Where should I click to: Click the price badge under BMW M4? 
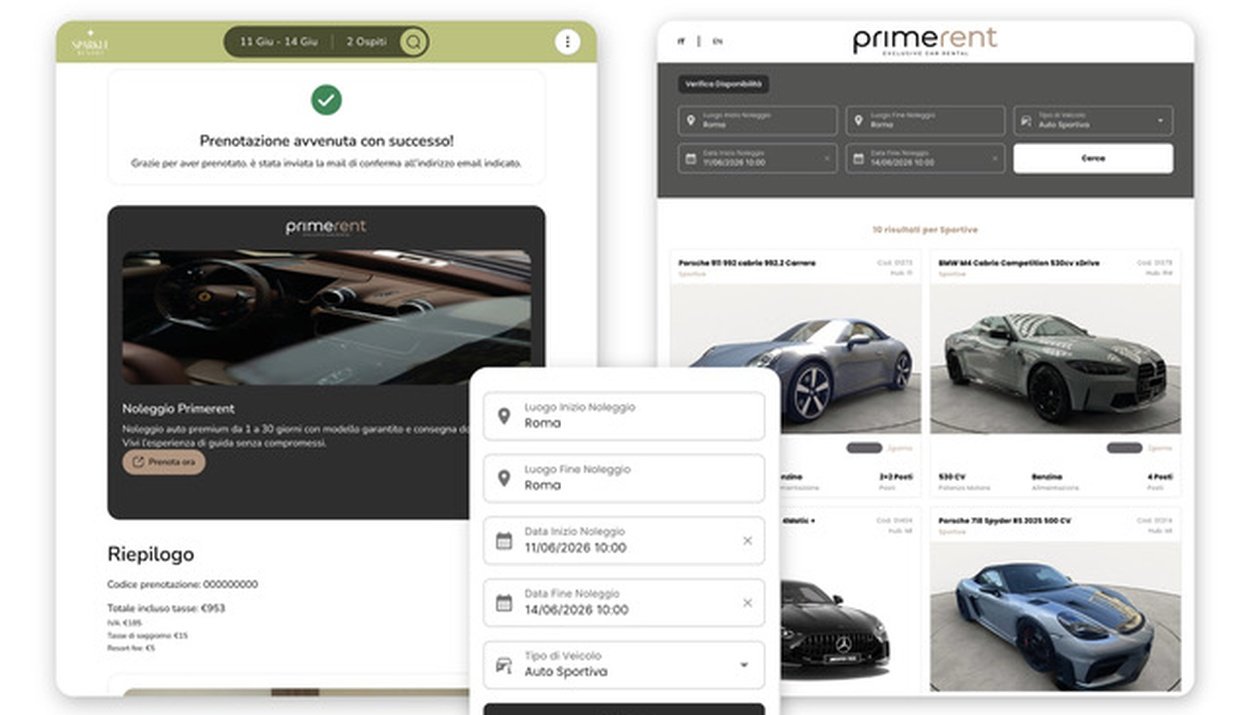click(x=1124, y=448)
